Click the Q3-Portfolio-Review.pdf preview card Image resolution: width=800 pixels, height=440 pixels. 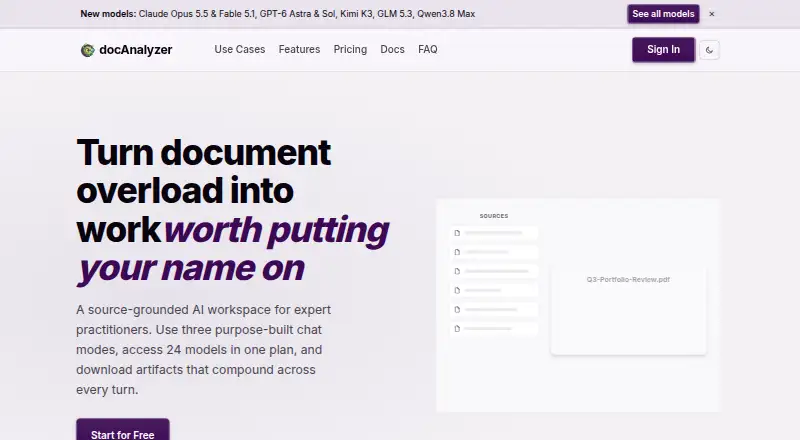point(628,310)
